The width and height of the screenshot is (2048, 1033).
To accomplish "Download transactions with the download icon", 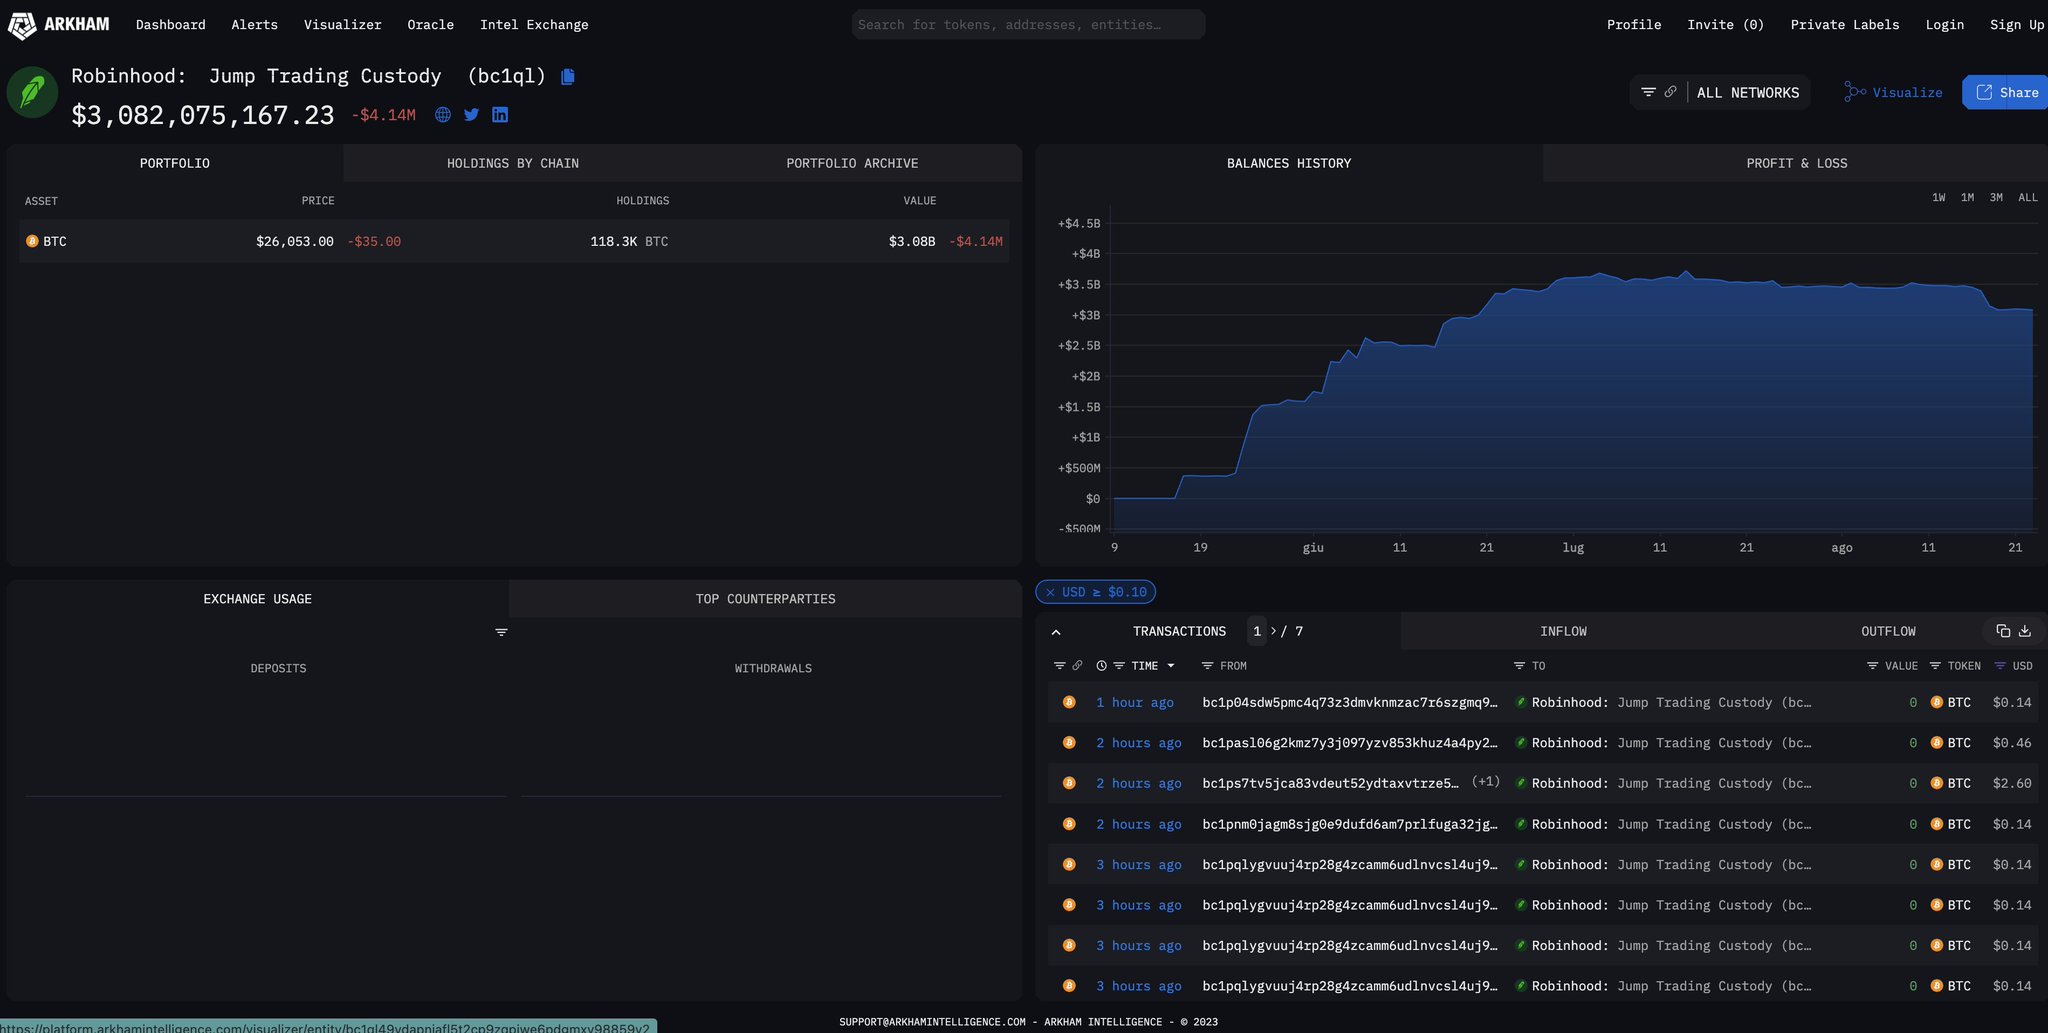I will pos(2025,631).
